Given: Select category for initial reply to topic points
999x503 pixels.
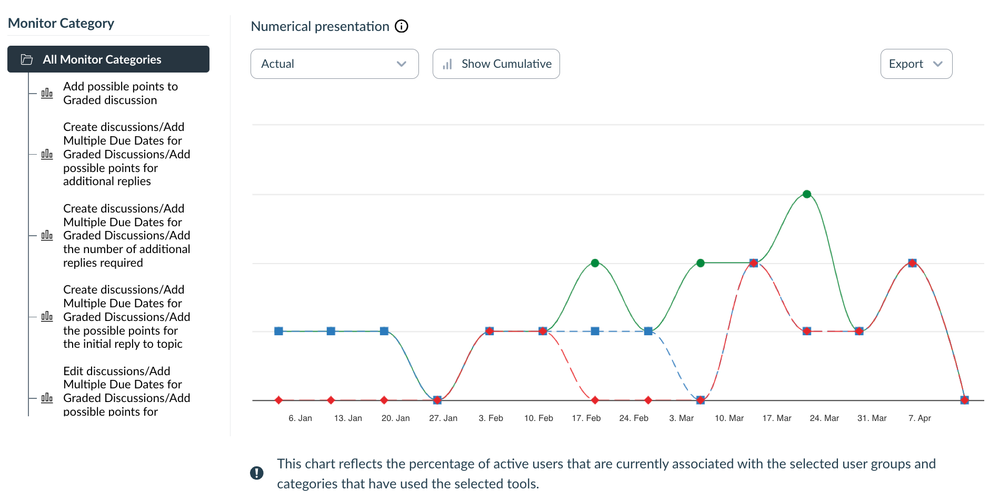Looking at the screenshot, I should coord(126,317).
